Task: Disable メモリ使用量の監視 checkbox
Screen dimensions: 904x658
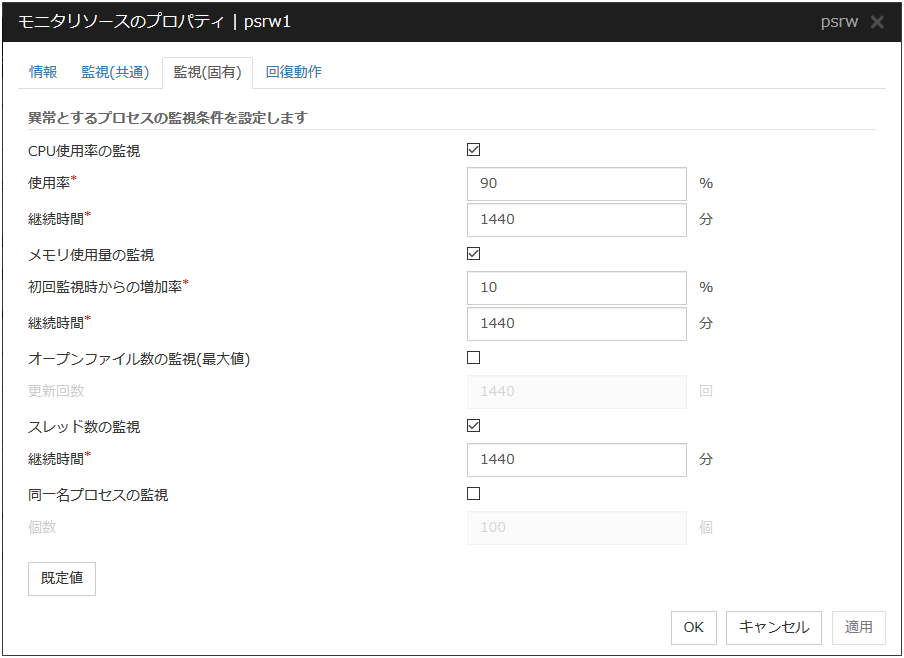Action: pos(474,254)
